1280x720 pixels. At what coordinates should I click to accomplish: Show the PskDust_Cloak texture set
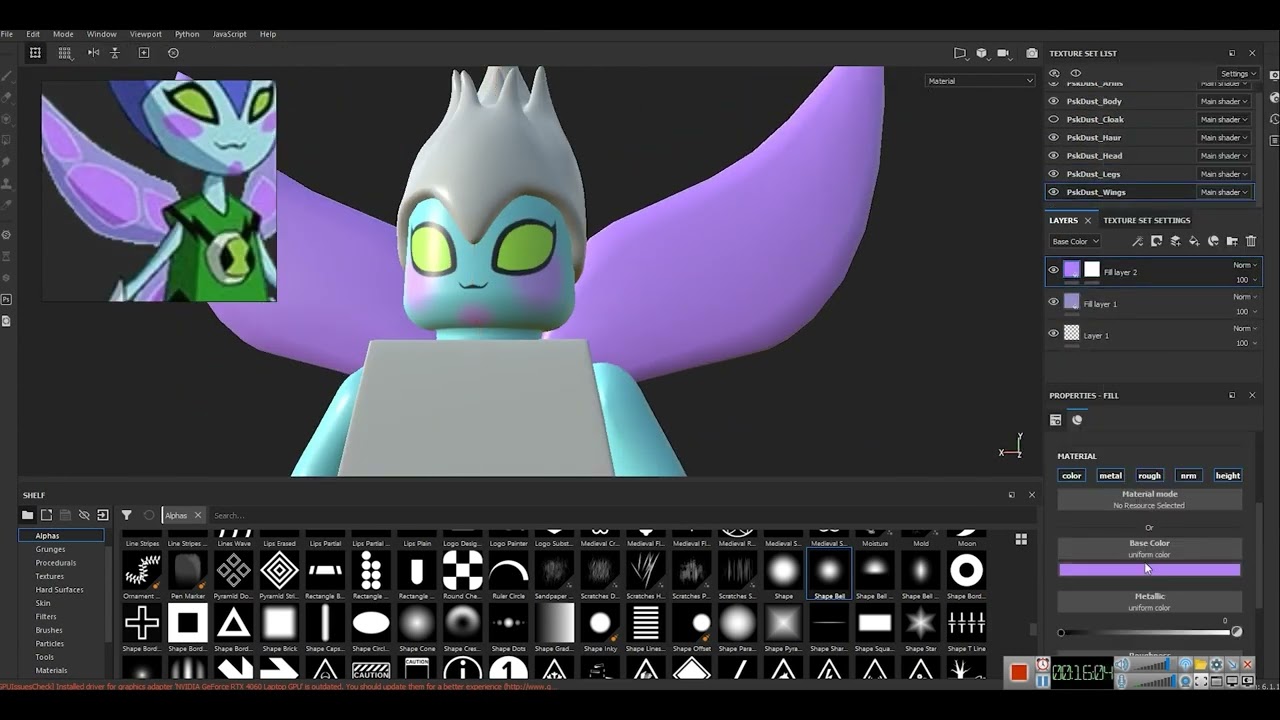pos(1053,119)
